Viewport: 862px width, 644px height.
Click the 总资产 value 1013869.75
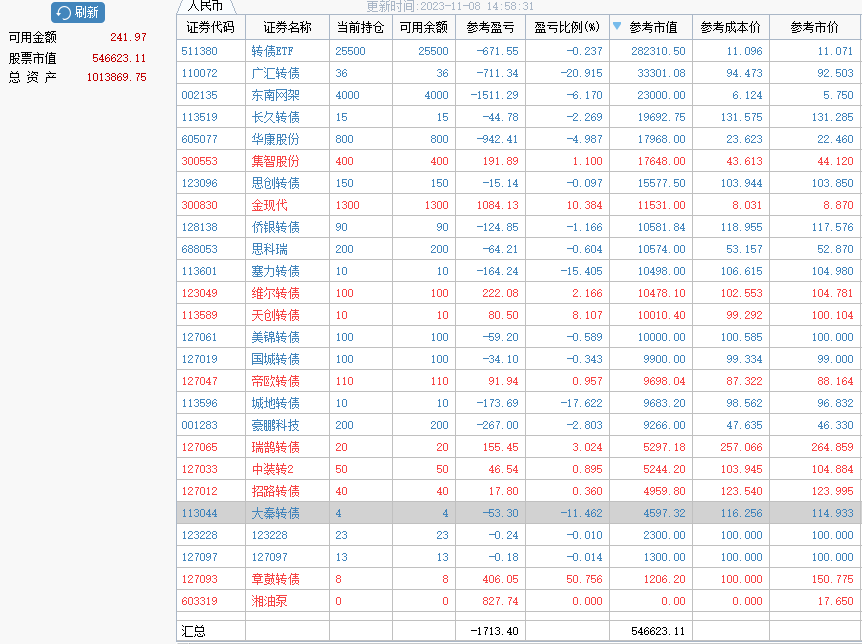point(117,77)
